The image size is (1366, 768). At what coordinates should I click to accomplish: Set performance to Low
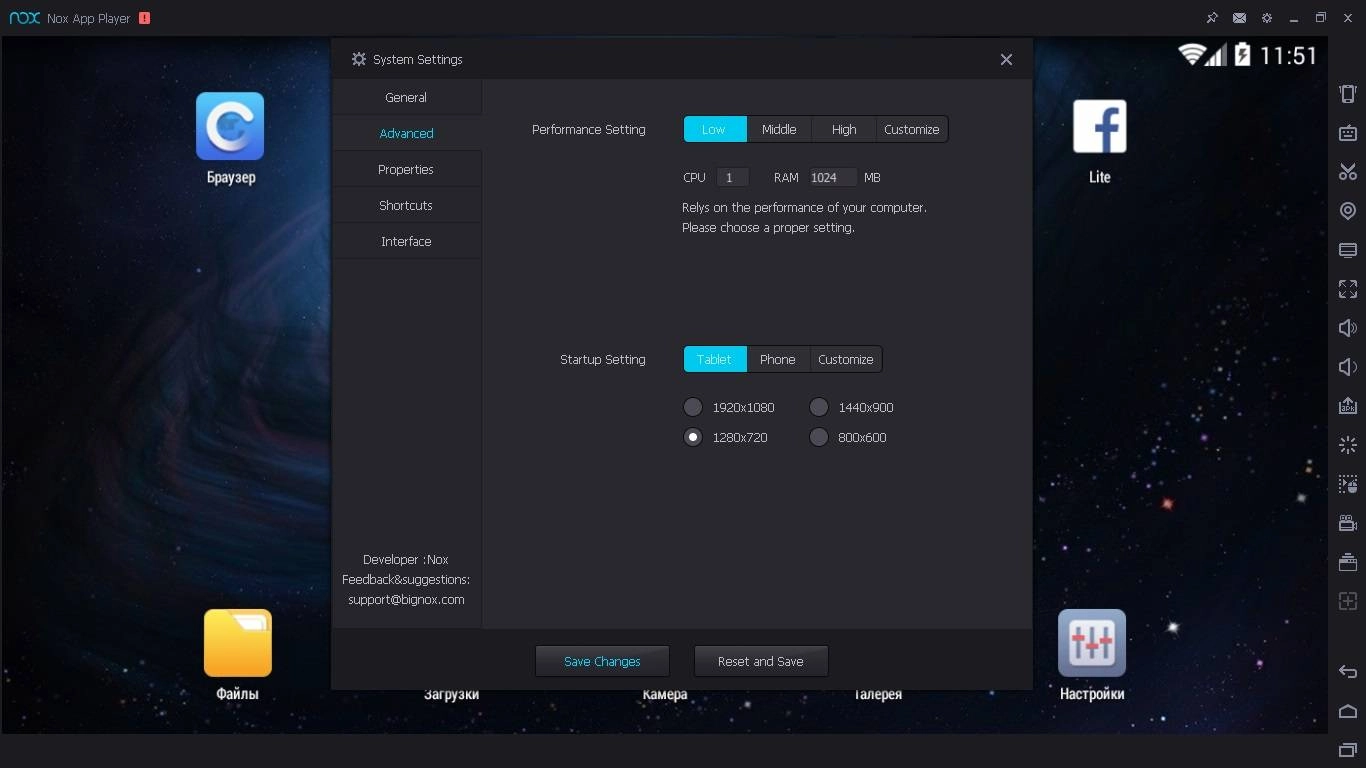point(715,129)
